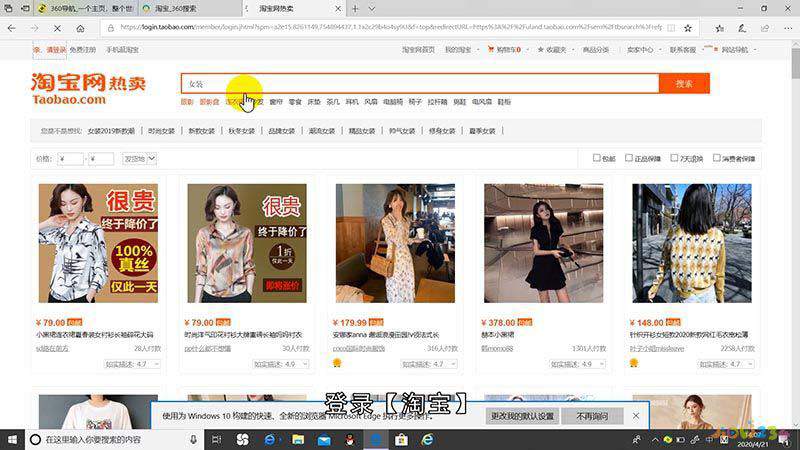This screenshot has height=450, width=800.
Task: Click the 时尚女装 related search link
Action: [x=161, y=131]
